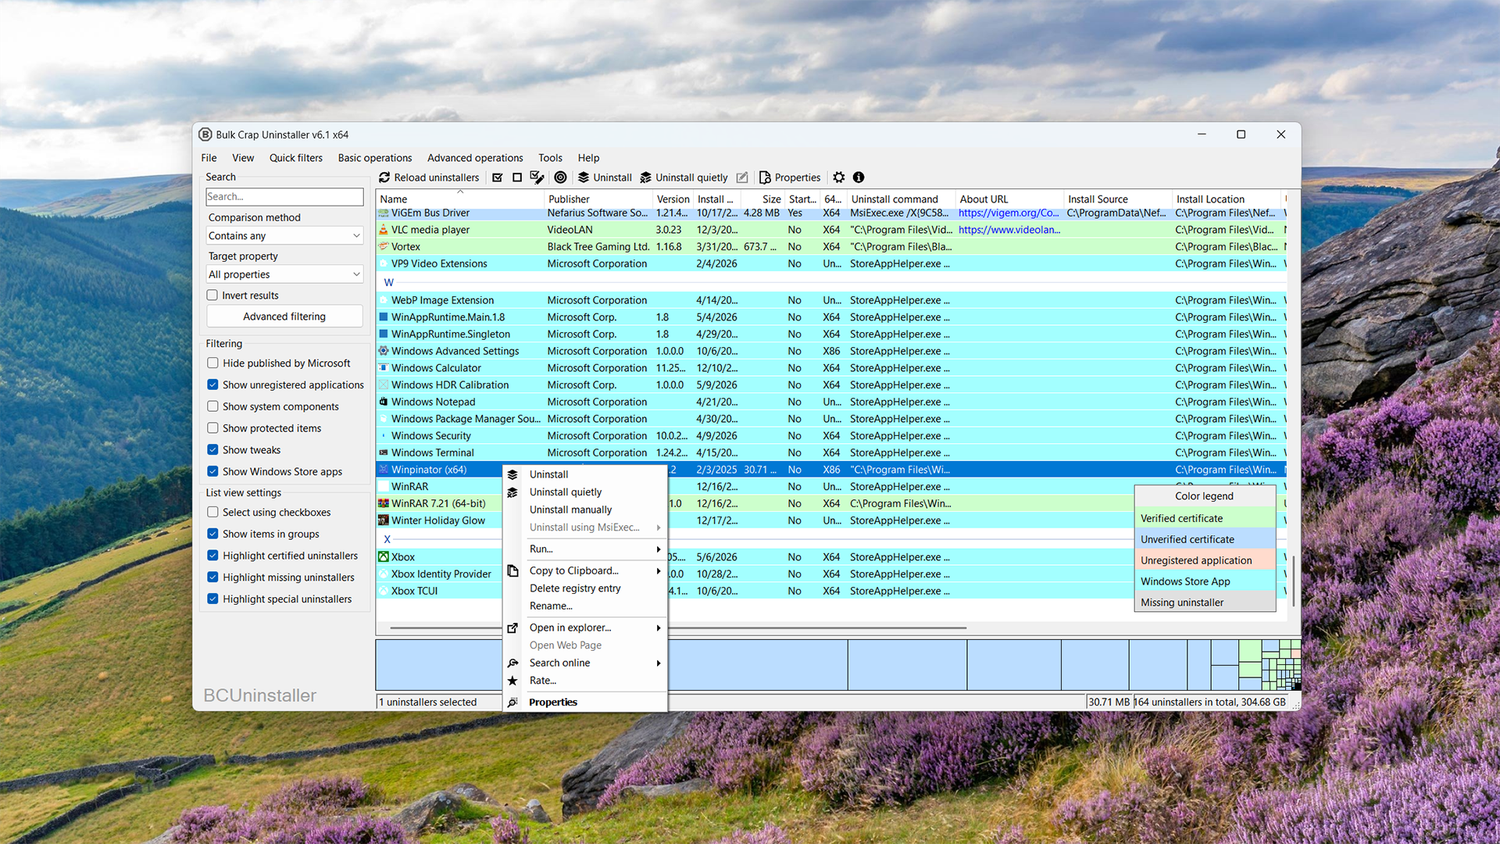1500x844 pixels.
Task: Check Show system components
Action: pos(212,406)
